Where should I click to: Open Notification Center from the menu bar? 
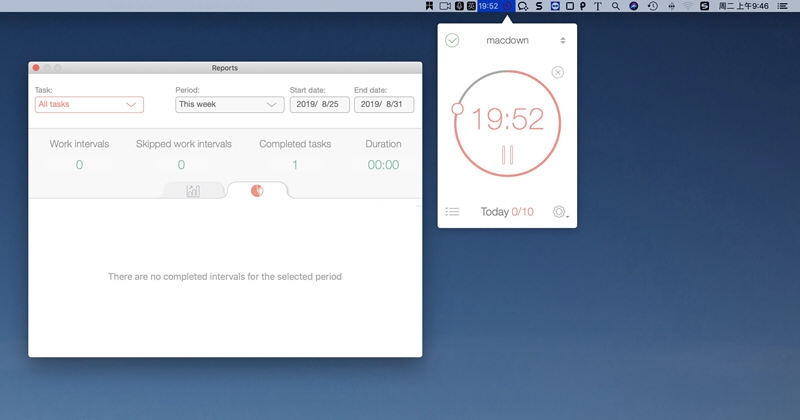tap(782, 6)
